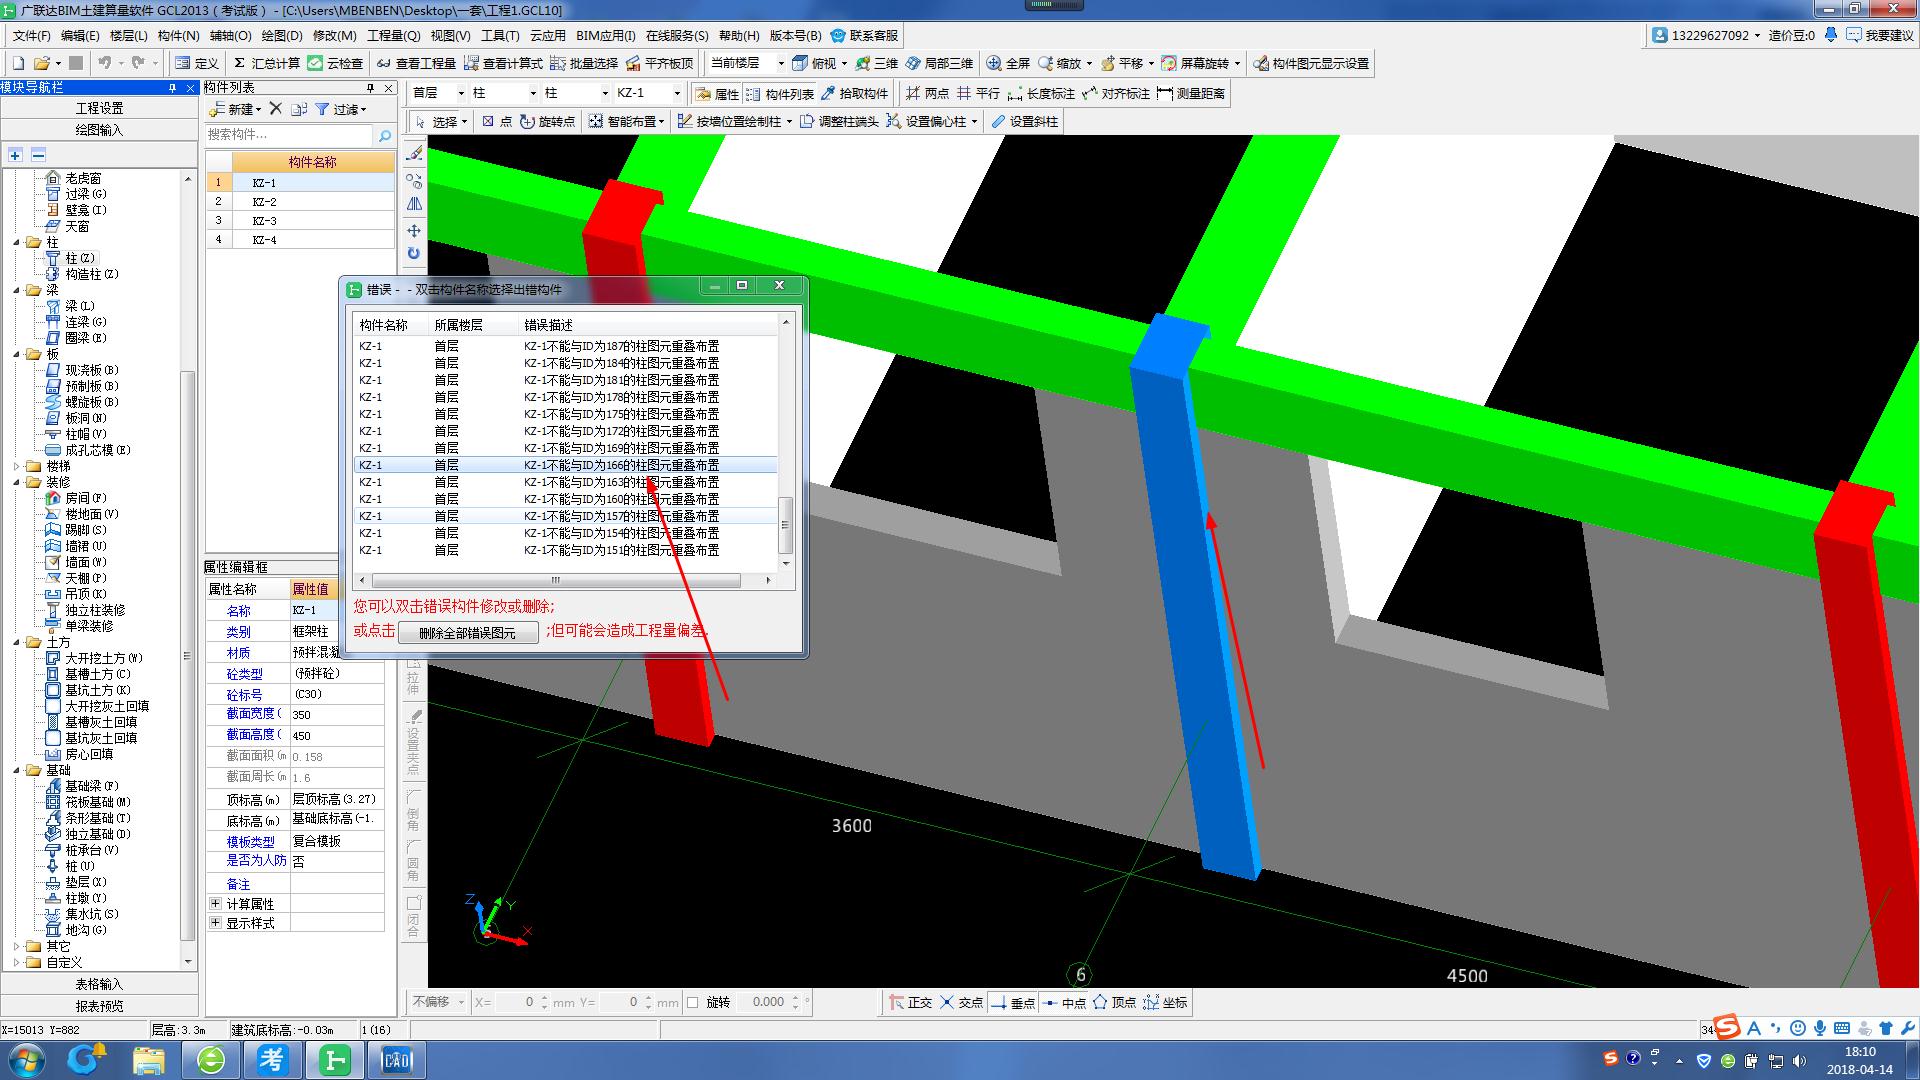Viewport: 1920px width, 1080px height.
Task: Toggle the 旋转 rotate checkbox
Action: click(692, 1002)
